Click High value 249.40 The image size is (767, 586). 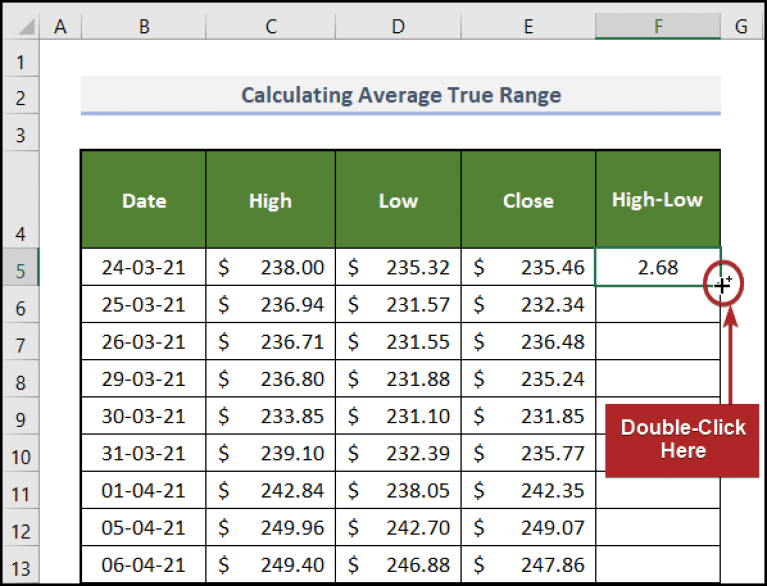coord(271,564)
